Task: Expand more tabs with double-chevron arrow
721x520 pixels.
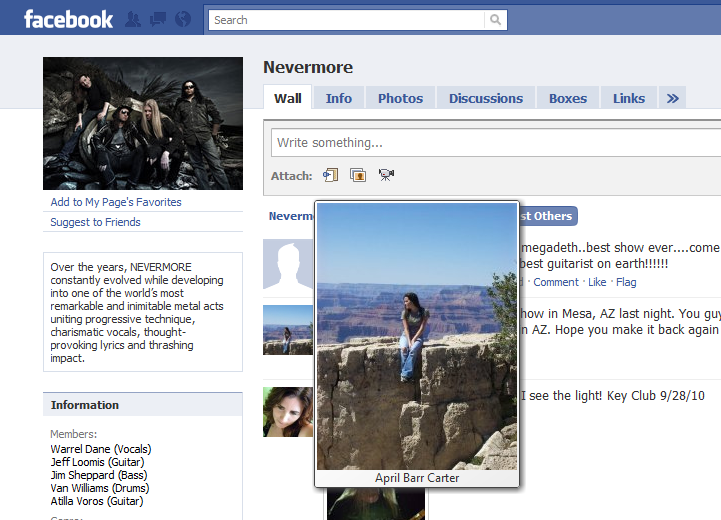Action: 673,98
